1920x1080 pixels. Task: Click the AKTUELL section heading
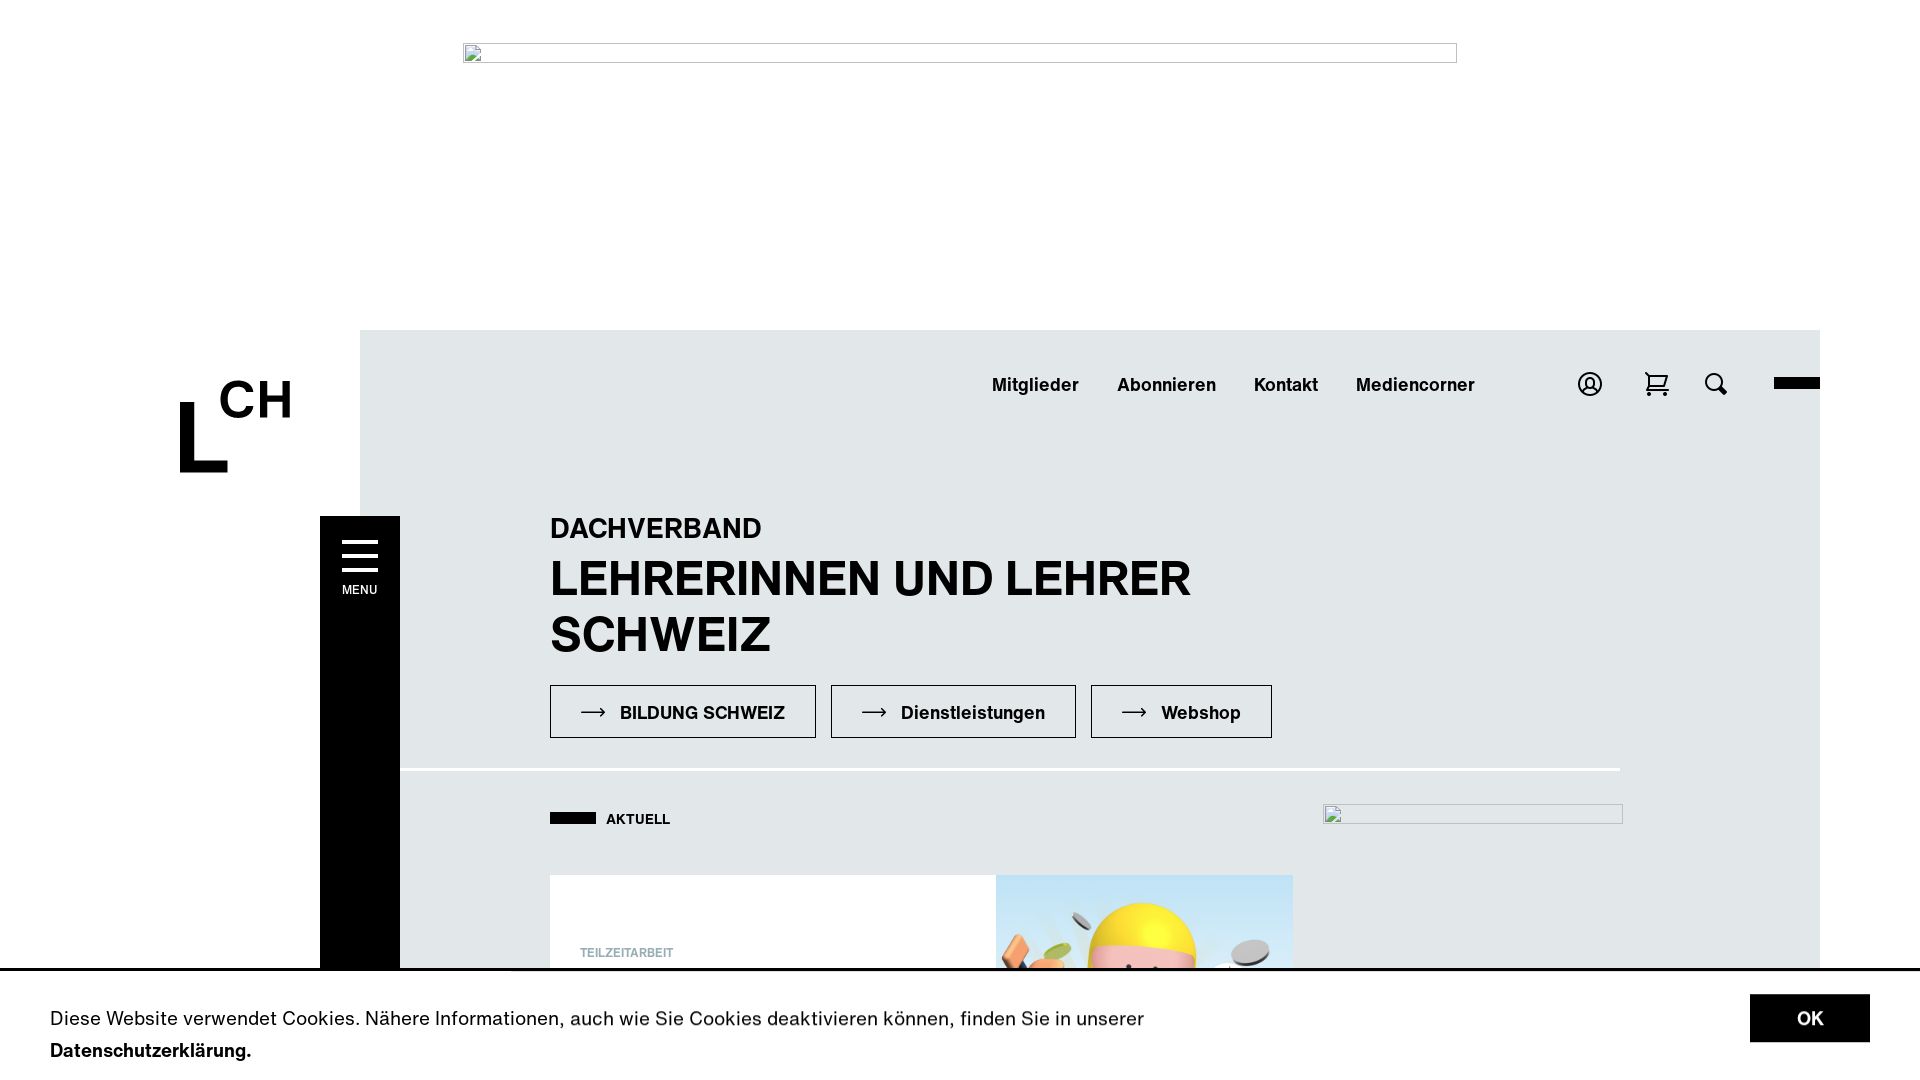click(638, 819)
